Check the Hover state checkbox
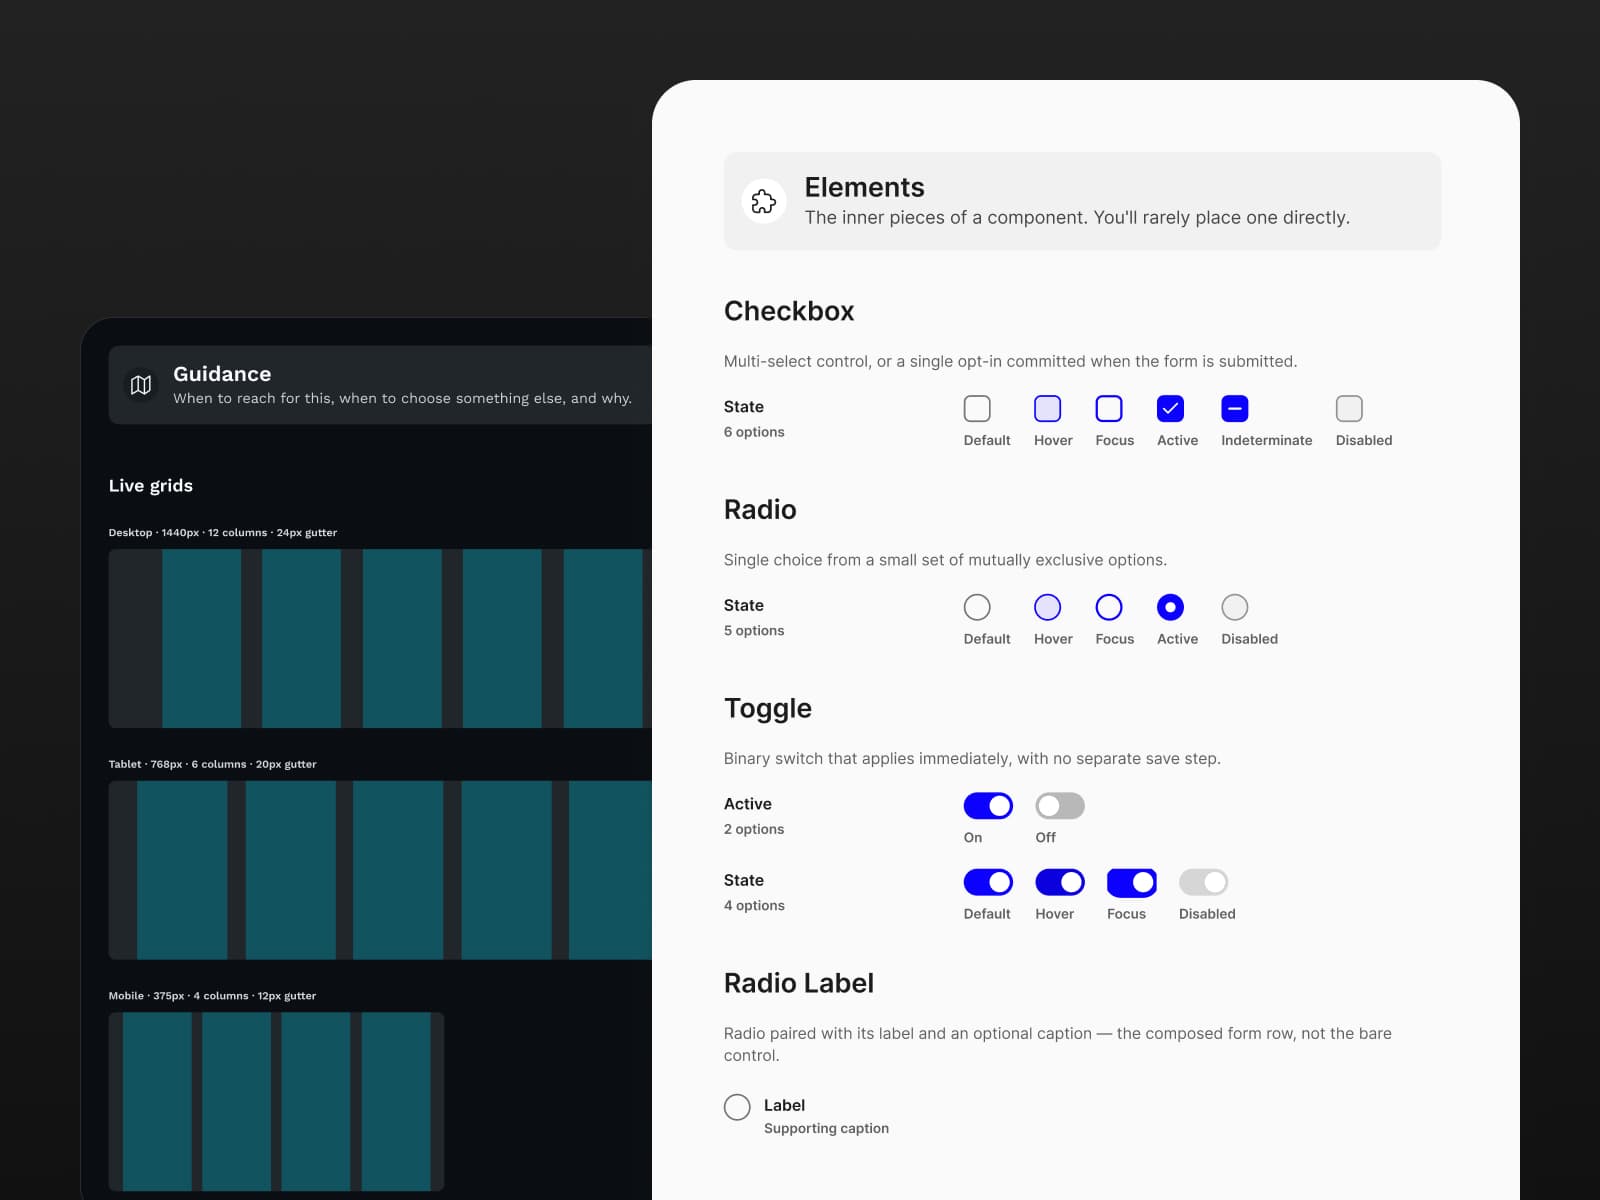1600x1200 pixels. pos(1047,408)
